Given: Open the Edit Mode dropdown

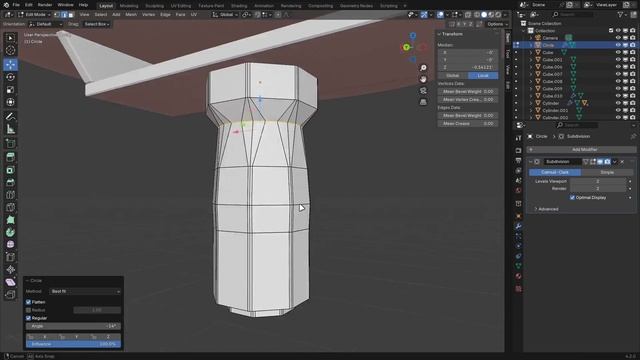Looking at the screenshot, I should click(x=34, y=15).
